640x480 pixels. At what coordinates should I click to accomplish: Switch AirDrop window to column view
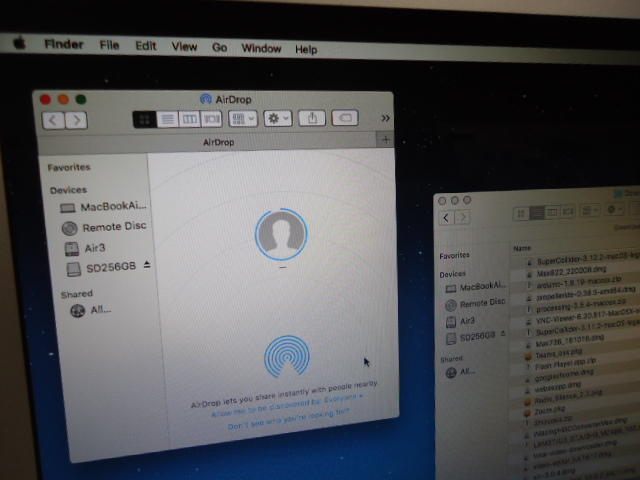[x=189, y=119]
